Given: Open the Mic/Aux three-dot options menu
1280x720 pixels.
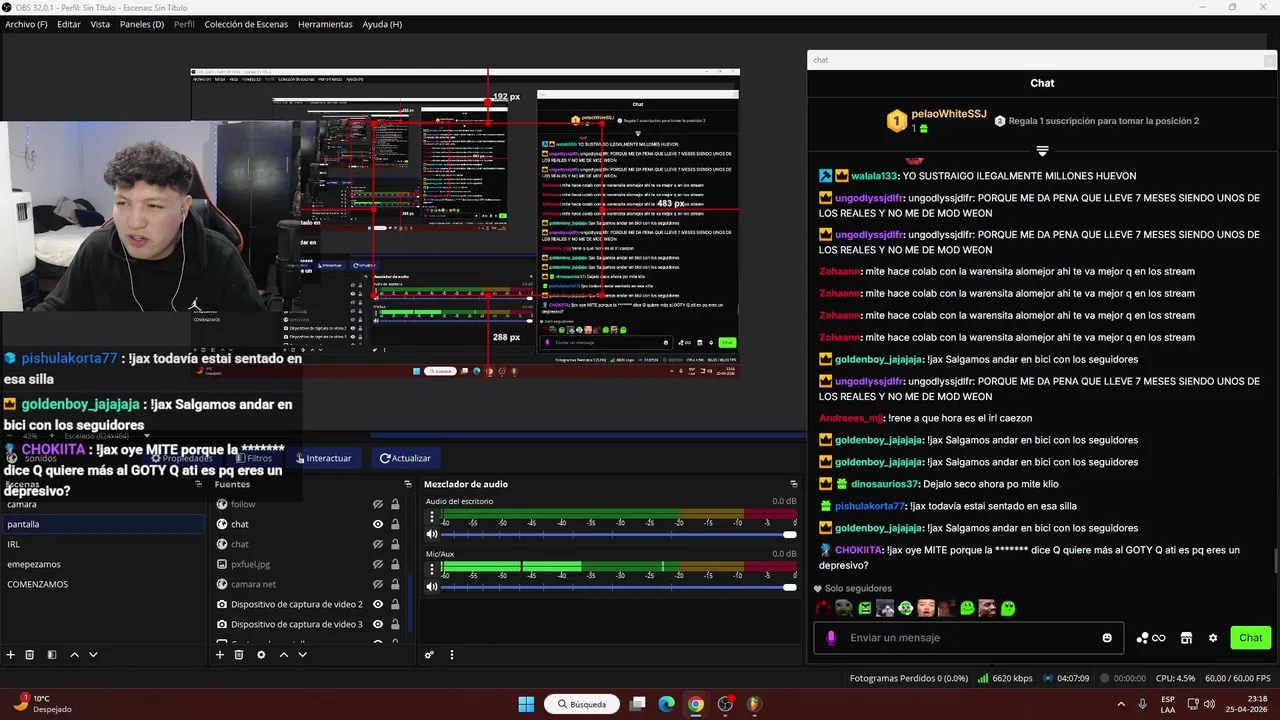Looking at the screenshot, I should pos(432,569).
